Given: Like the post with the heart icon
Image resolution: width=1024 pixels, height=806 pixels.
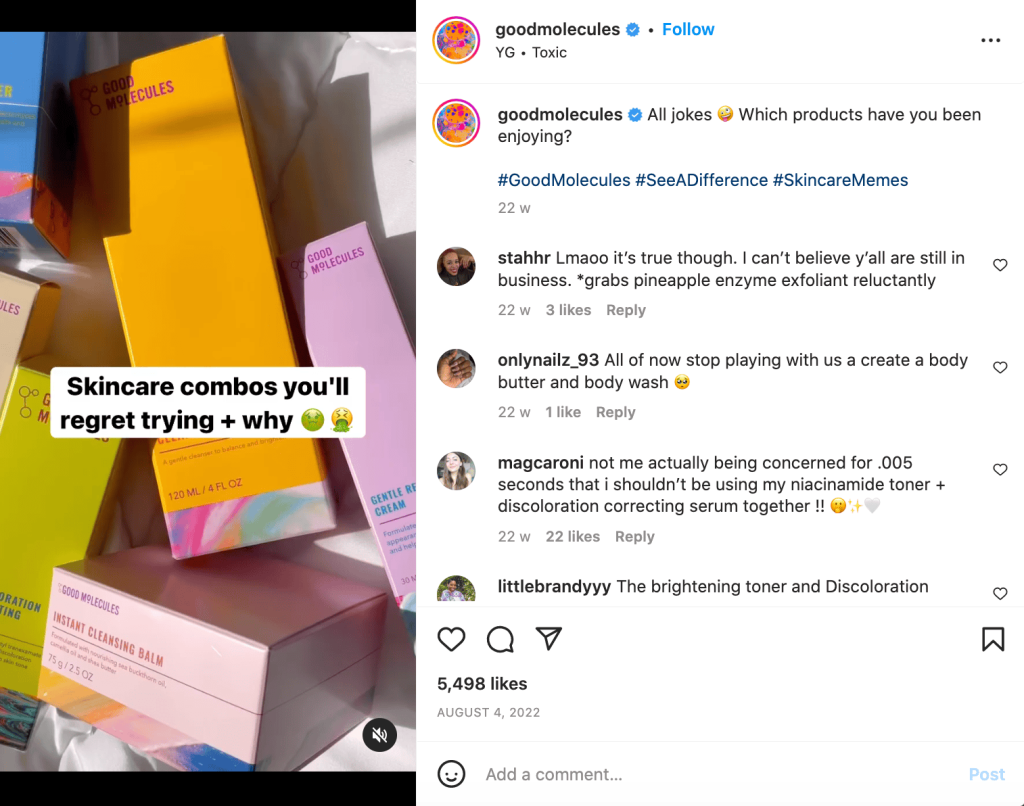Looking at the screenshot, I should point(452,639).
